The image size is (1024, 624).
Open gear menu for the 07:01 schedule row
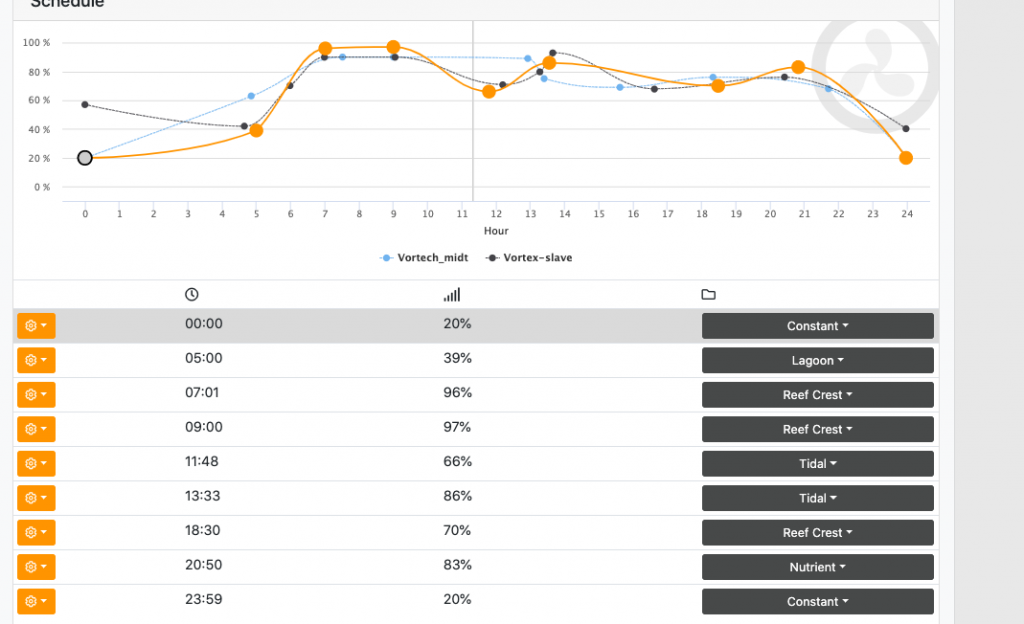pyautogui.click(x=36, y=395)
